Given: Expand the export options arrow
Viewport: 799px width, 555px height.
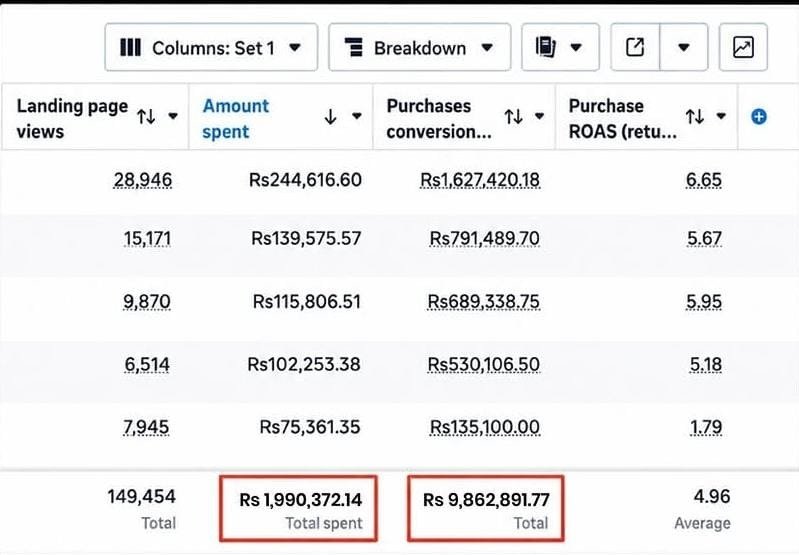Looking at the screenshot, I should pyautogui.click(x=684, y=47).
